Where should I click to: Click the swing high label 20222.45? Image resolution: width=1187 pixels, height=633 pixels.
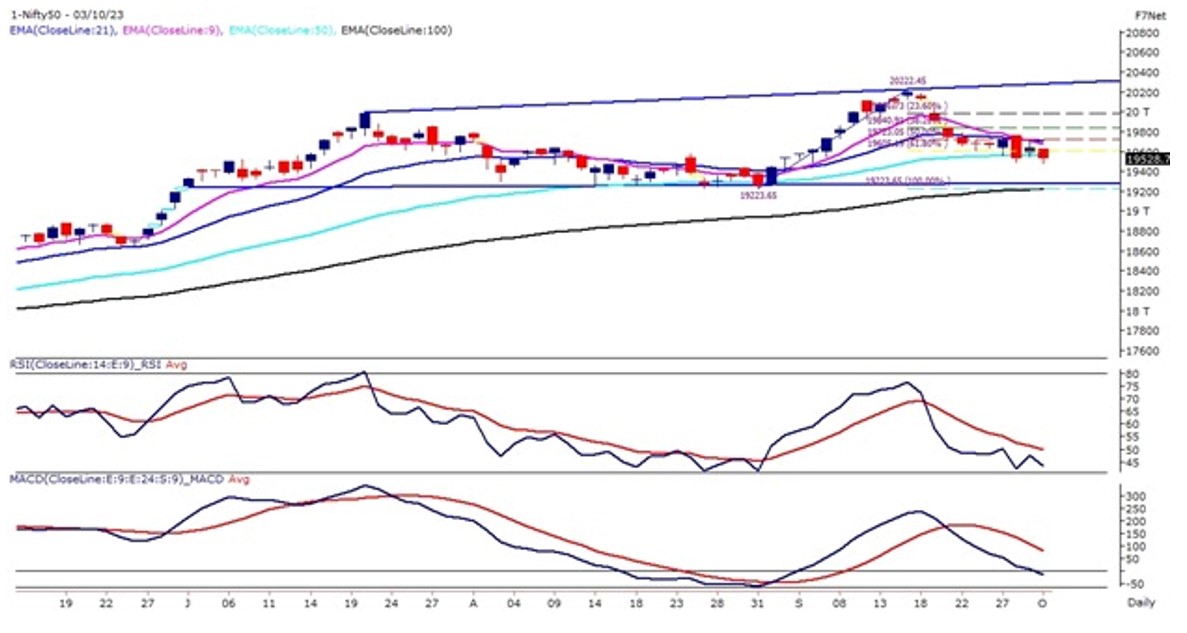908,80
